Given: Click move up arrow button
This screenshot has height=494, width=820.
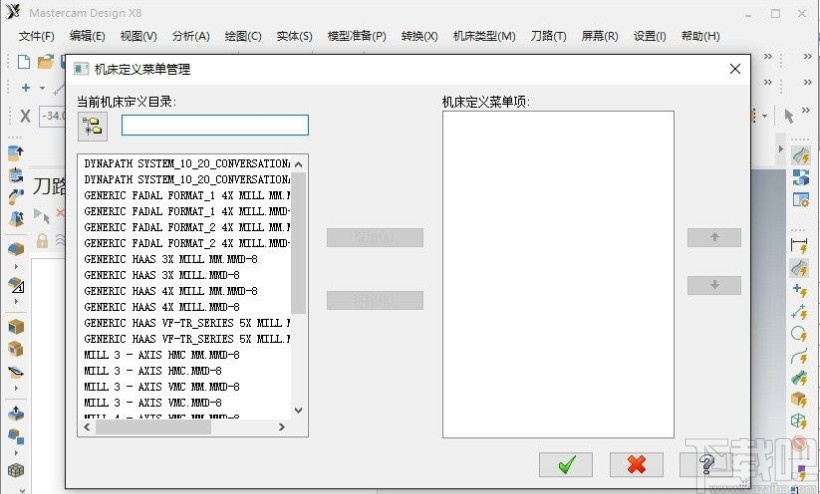Looking at the screenshot, I should tap(714, 237).
